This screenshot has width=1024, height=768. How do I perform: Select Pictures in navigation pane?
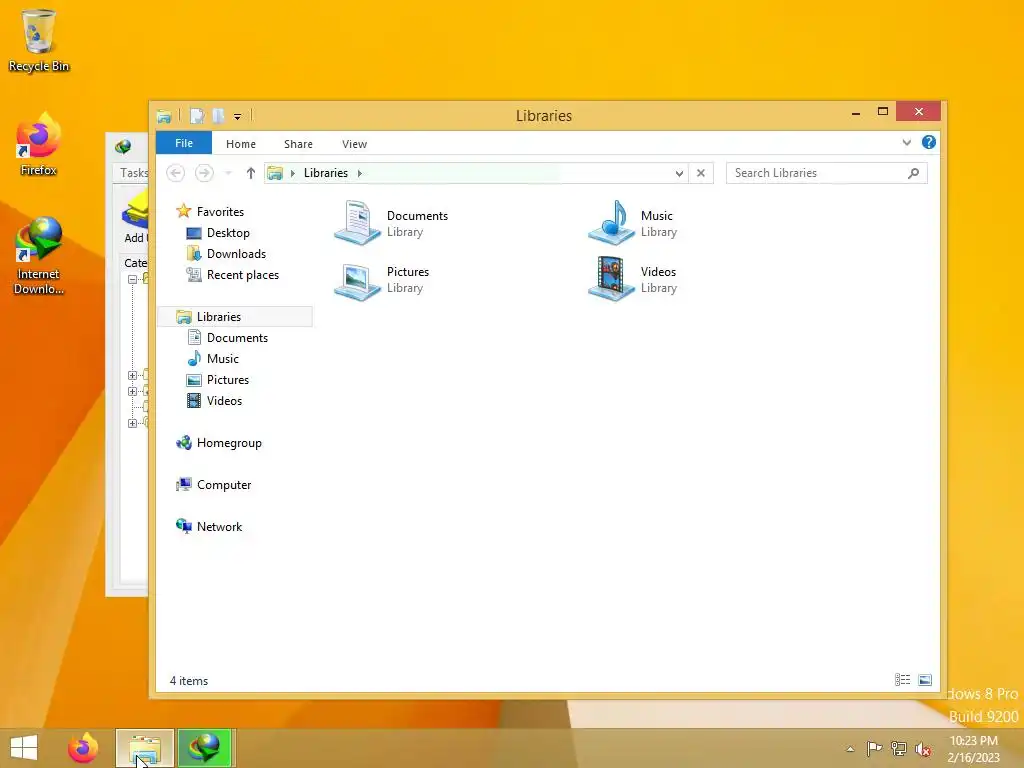pyautogui.click(x=227, y=379)
